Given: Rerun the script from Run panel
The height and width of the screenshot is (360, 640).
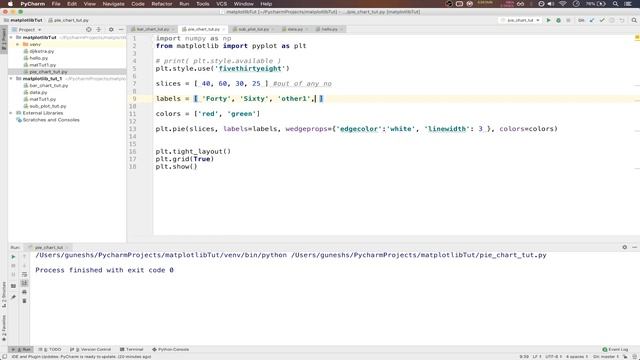Looking at the screenshot, I should (x=13, y=257).
